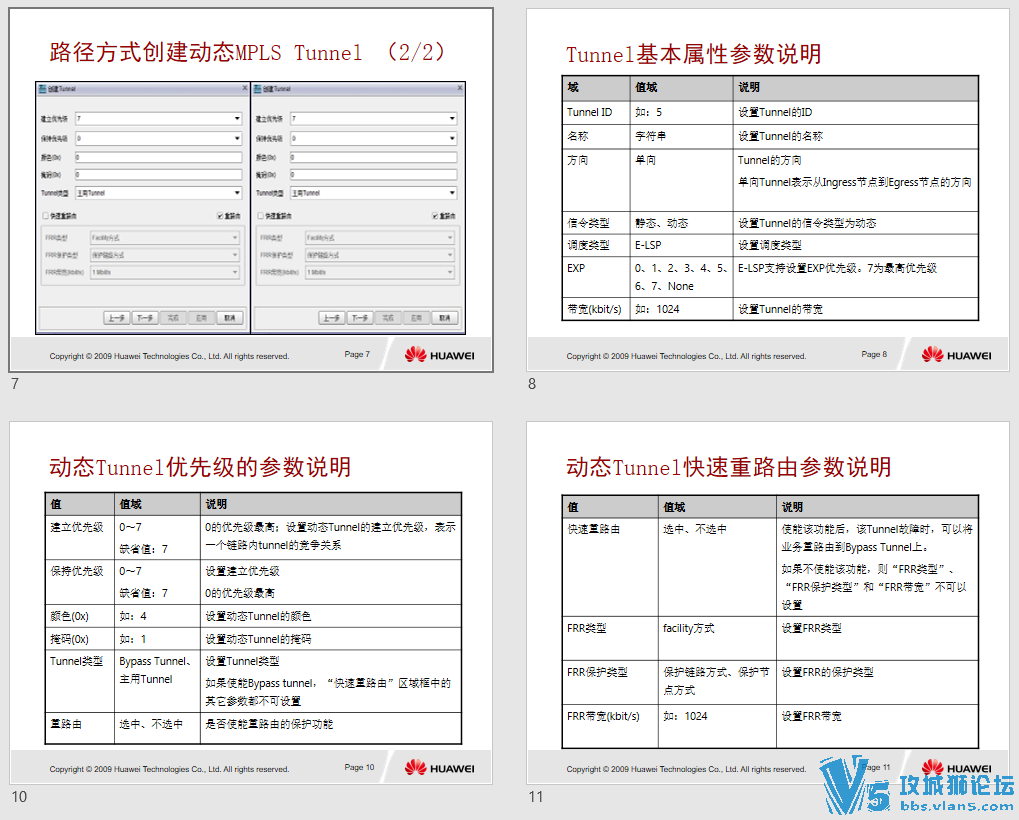Expand Tunnel类型 dropdown in the left dialog
The height and width of the screenshot is (820, 1019).
159,193
